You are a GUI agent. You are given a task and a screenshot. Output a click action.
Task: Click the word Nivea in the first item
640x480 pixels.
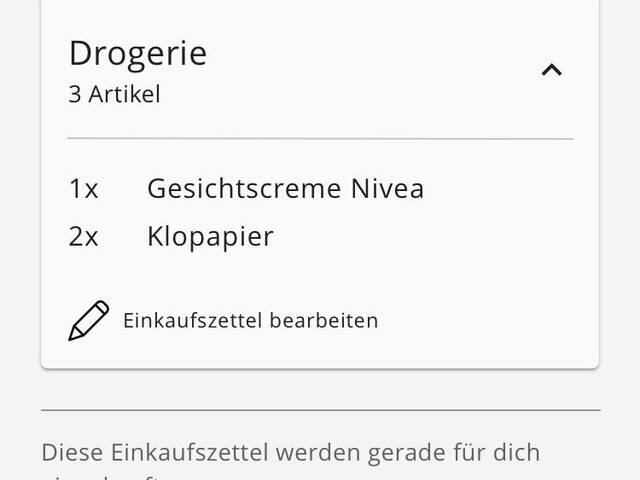coord(389,188)
